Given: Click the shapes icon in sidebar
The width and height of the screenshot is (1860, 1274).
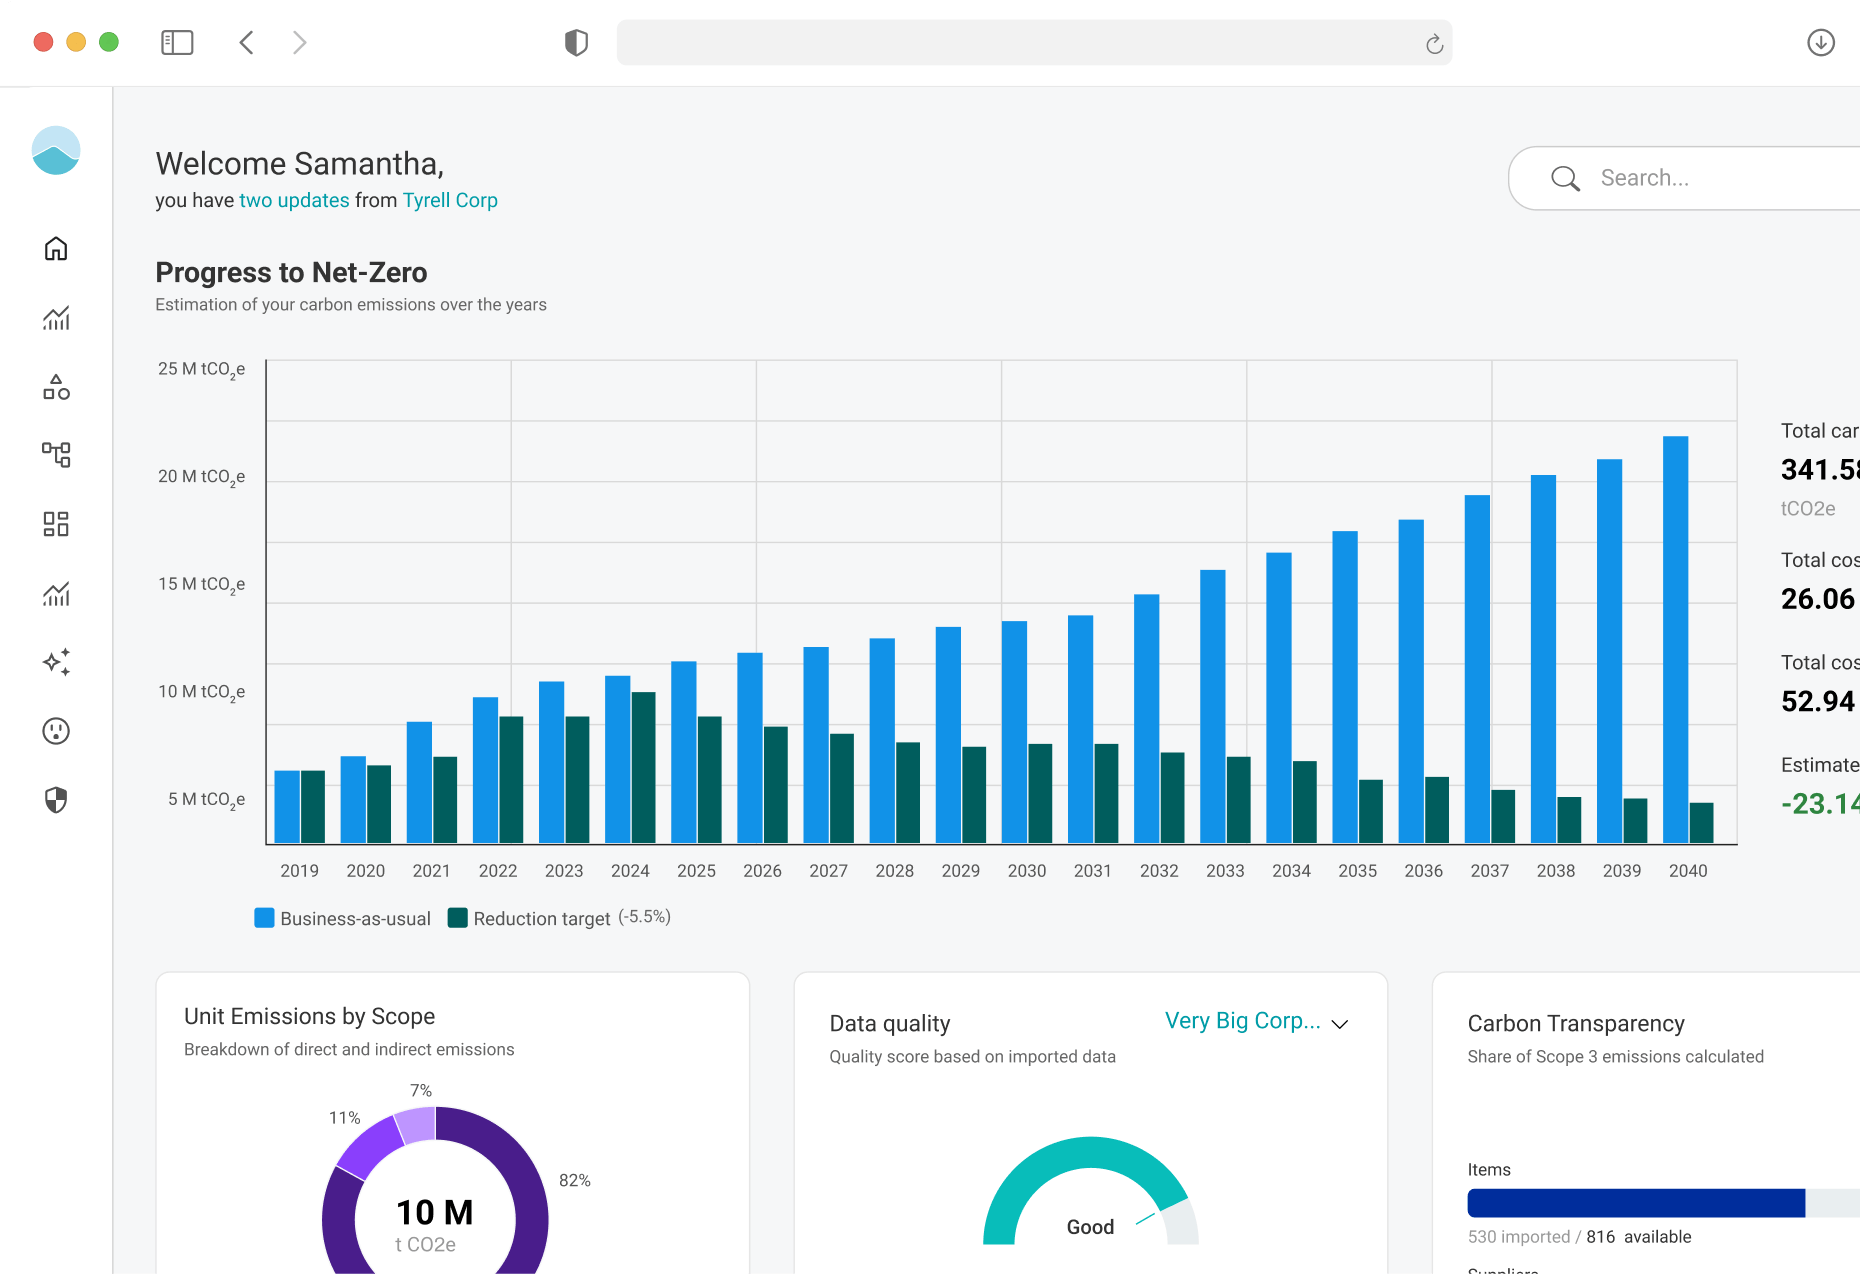Looking at the screenshot, I should [56, 387].
